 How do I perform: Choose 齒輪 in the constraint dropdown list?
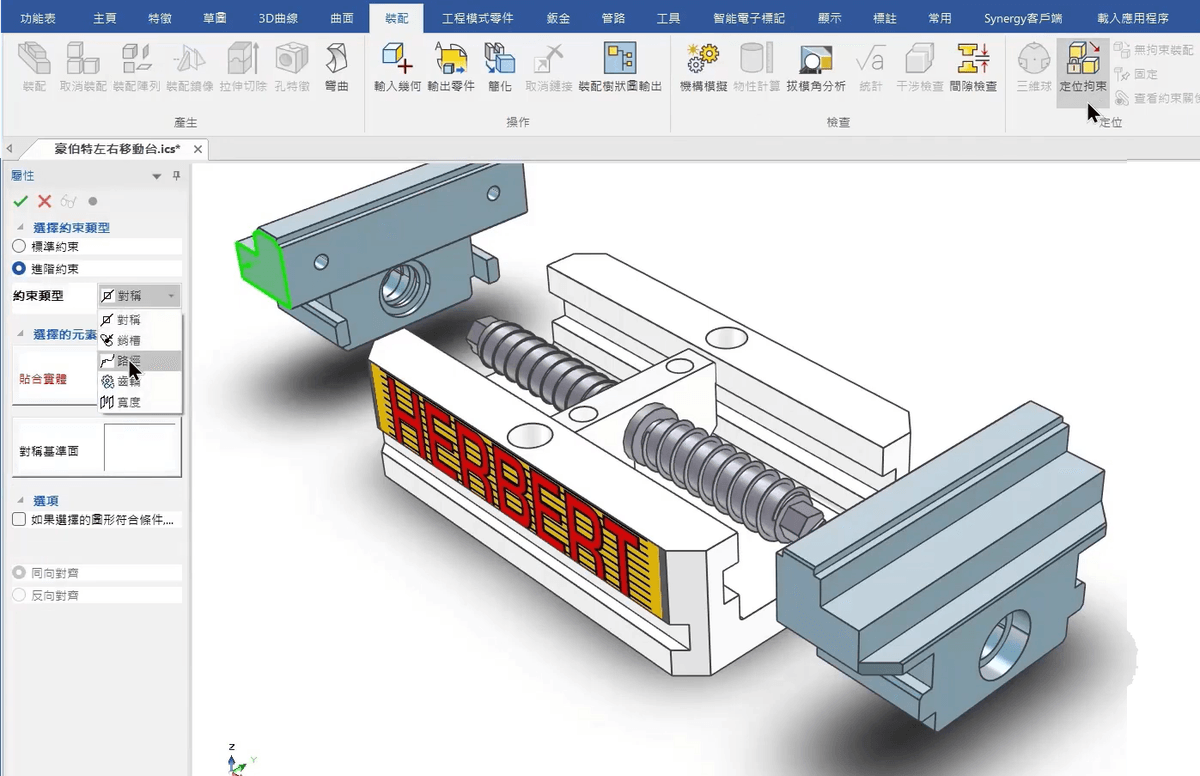pos(128,381)
